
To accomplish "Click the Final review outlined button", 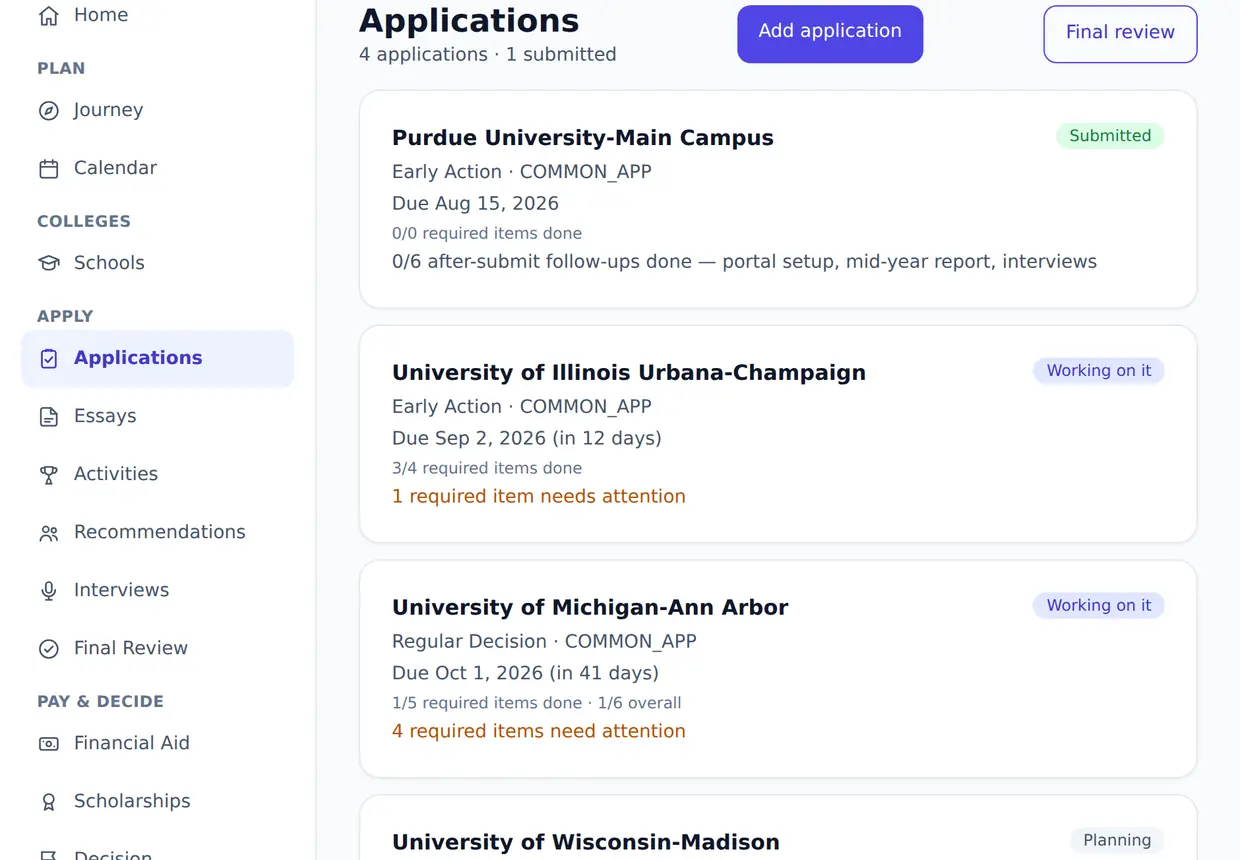I will pyautogui.click(x=1120, y=34).
